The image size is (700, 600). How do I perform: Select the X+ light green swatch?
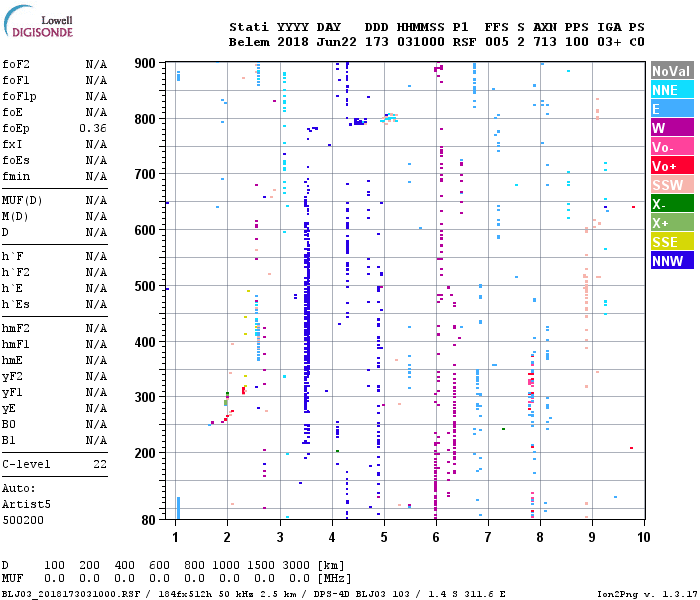[672, 223]
